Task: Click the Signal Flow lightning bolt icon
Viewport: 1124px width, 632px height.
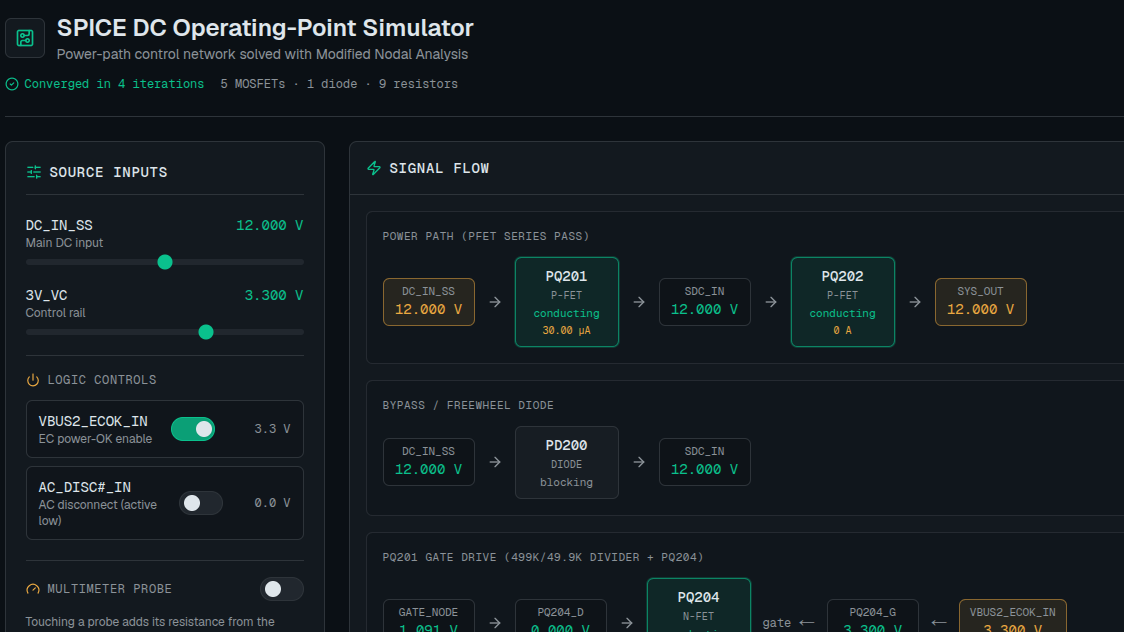Action: point(374,168)
